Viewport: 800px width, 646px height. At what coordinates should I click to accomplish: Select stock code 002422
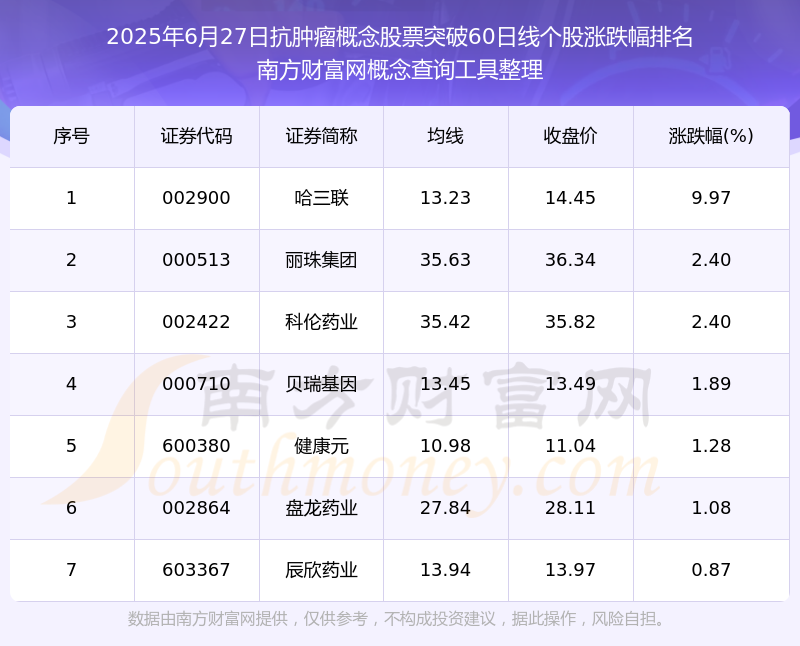[196, 322]
